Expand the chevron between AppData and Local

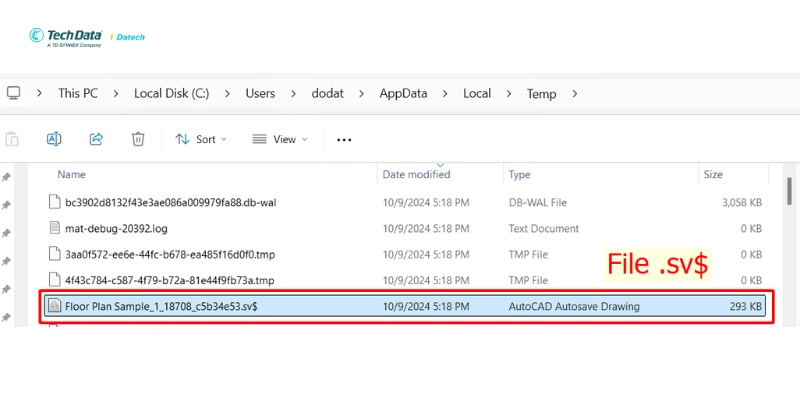[445, 94]
